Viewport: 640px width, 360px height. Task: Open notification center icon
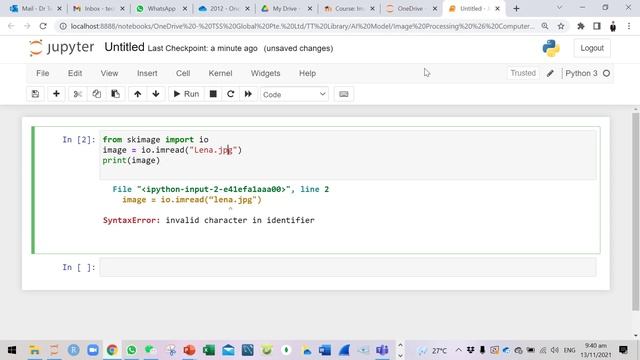[623, 350]
